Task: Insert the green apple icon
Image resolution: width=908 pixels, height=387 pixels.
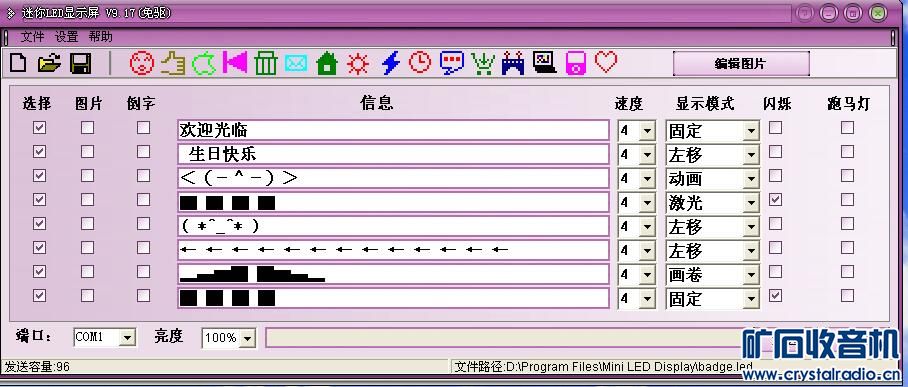Action: [x=204, y=63]
